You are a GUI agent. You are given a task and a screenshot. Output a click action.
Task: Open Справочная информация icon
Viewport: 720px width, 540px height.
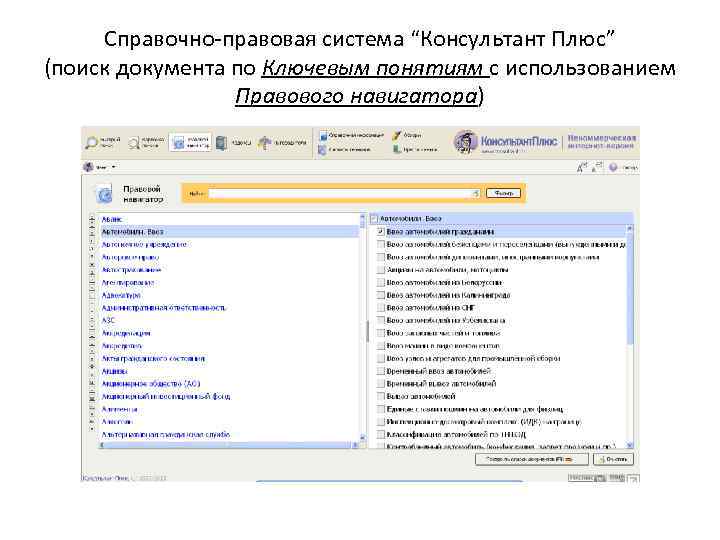pos(323,135)
